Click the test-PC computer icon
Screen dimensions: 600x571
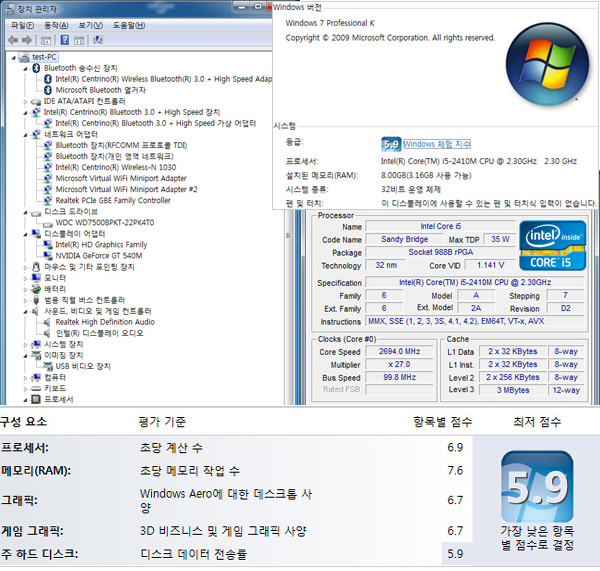click(x=24, y=57)
